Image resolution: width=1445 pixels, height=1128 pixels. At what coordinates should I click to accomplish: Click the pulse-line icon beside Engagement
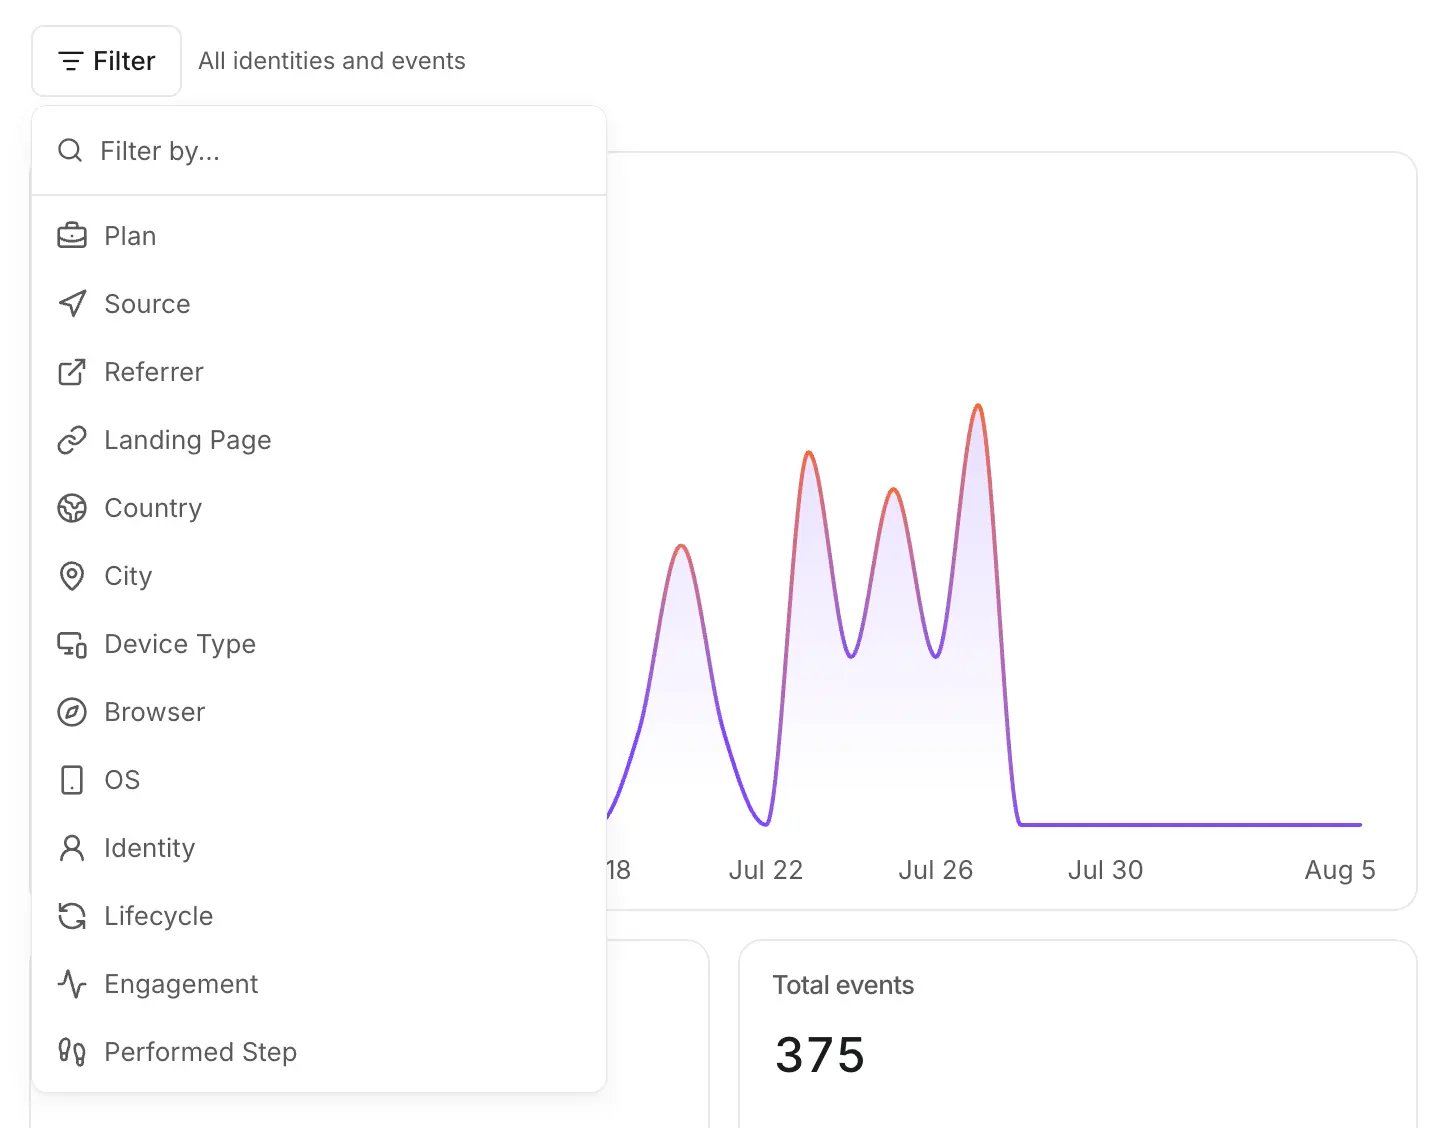(x=72, y=984)
